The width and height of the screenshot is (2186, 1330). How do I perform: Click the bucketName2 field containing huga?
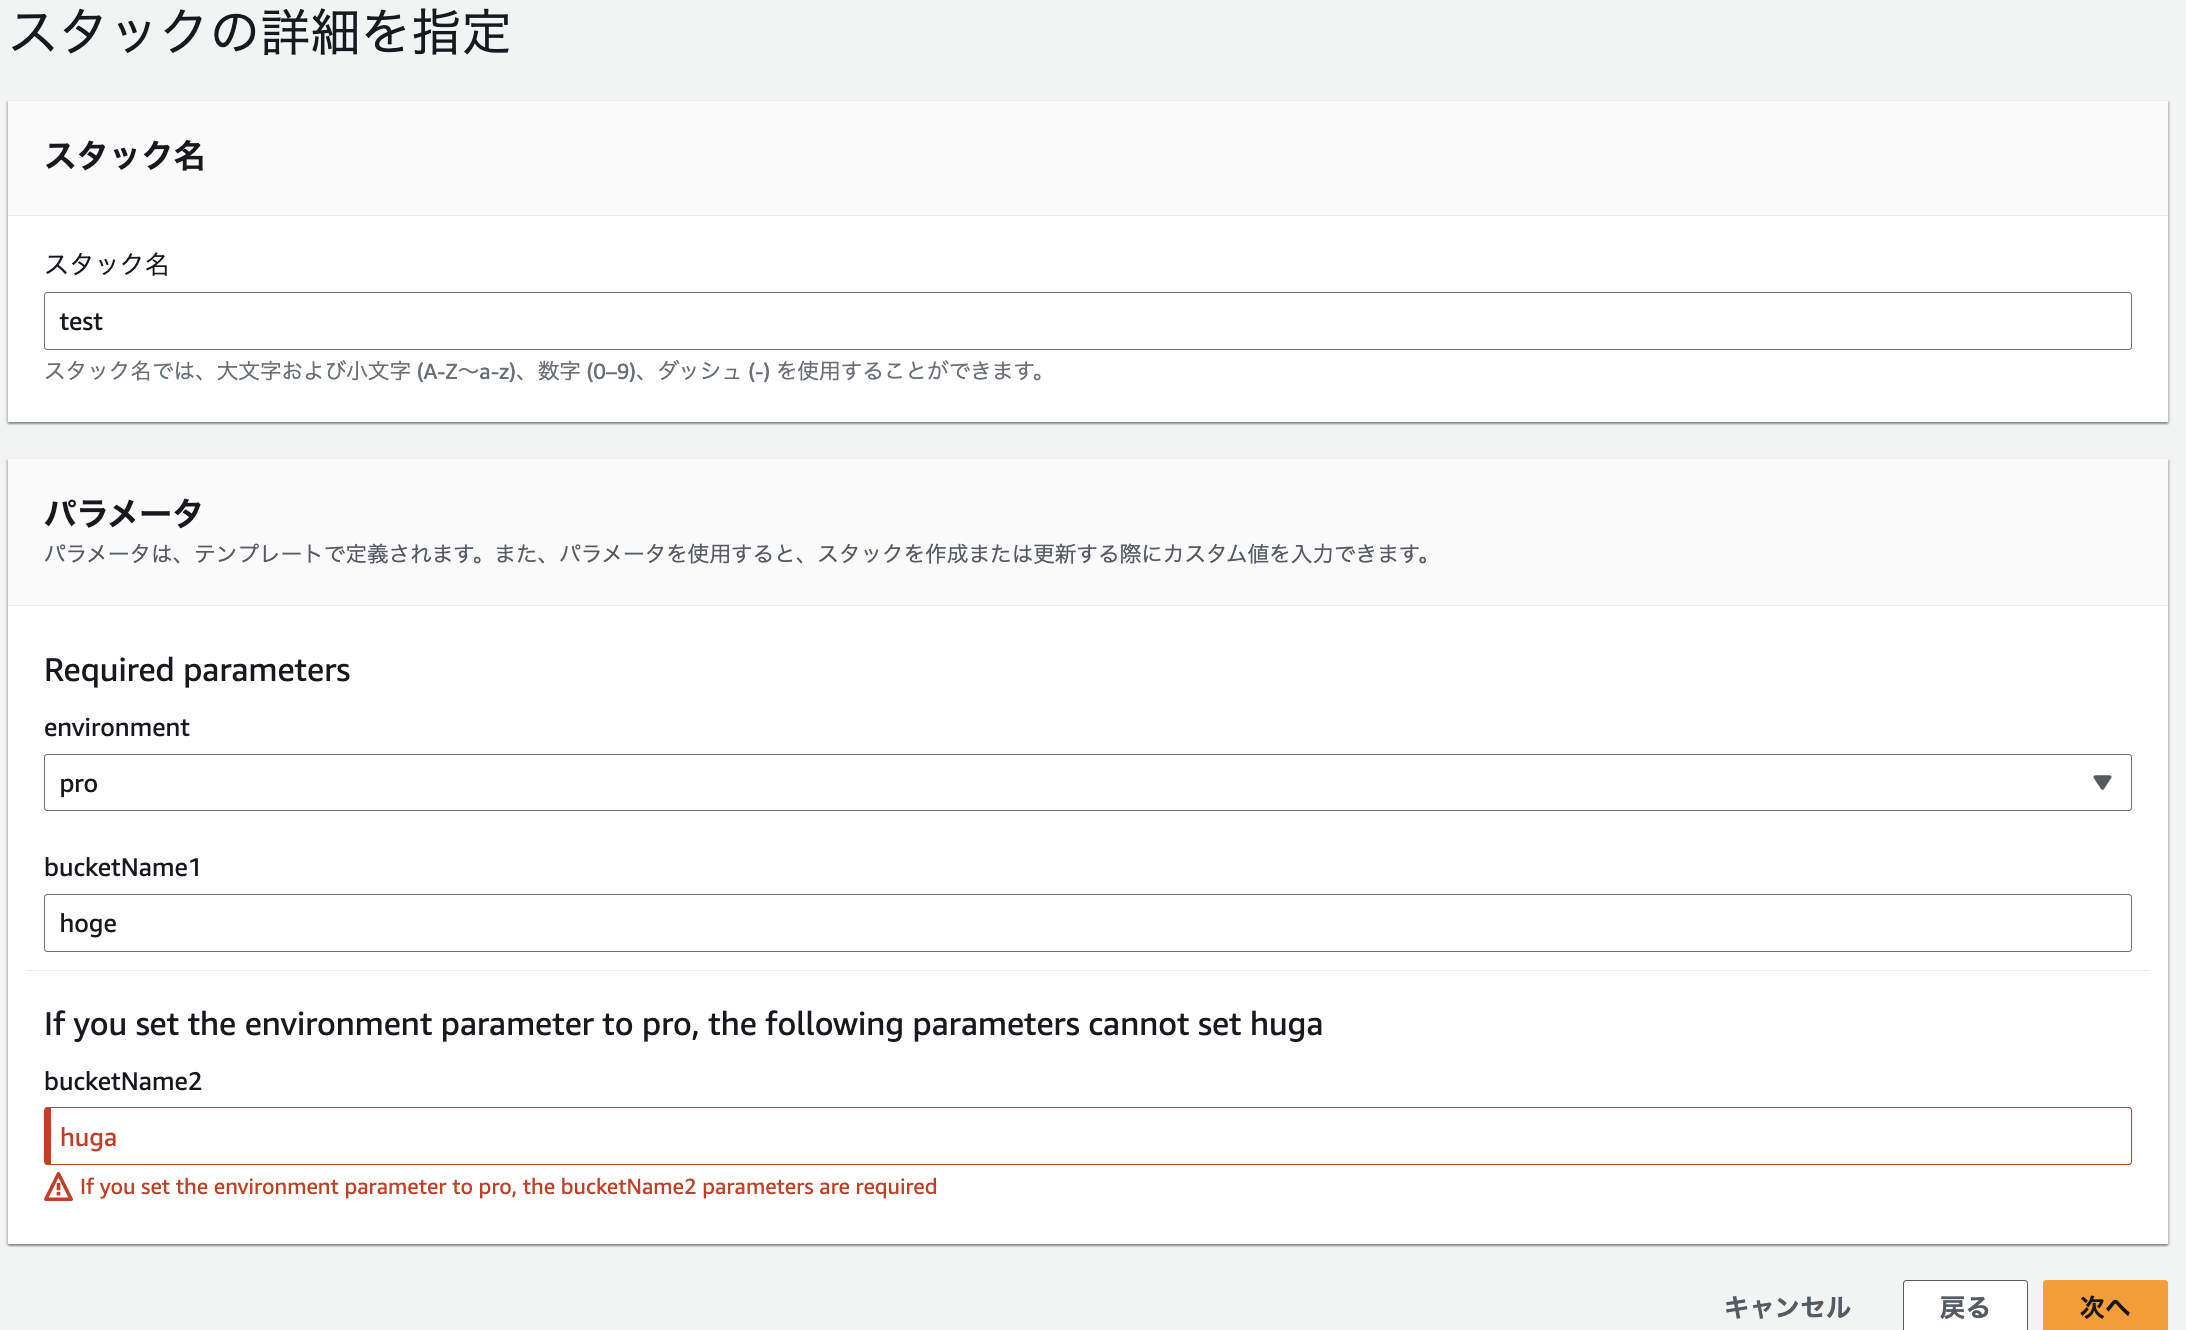click(x=1087, y=1136)
